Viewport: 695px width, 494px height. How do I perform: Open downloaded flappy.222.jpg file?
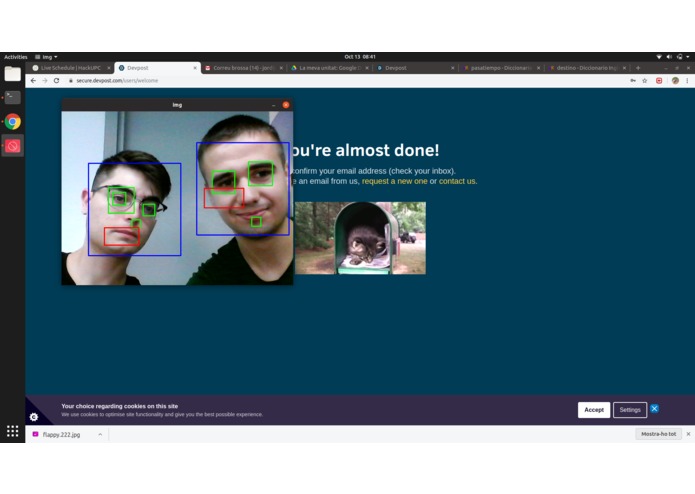click(x=61, y=435)
